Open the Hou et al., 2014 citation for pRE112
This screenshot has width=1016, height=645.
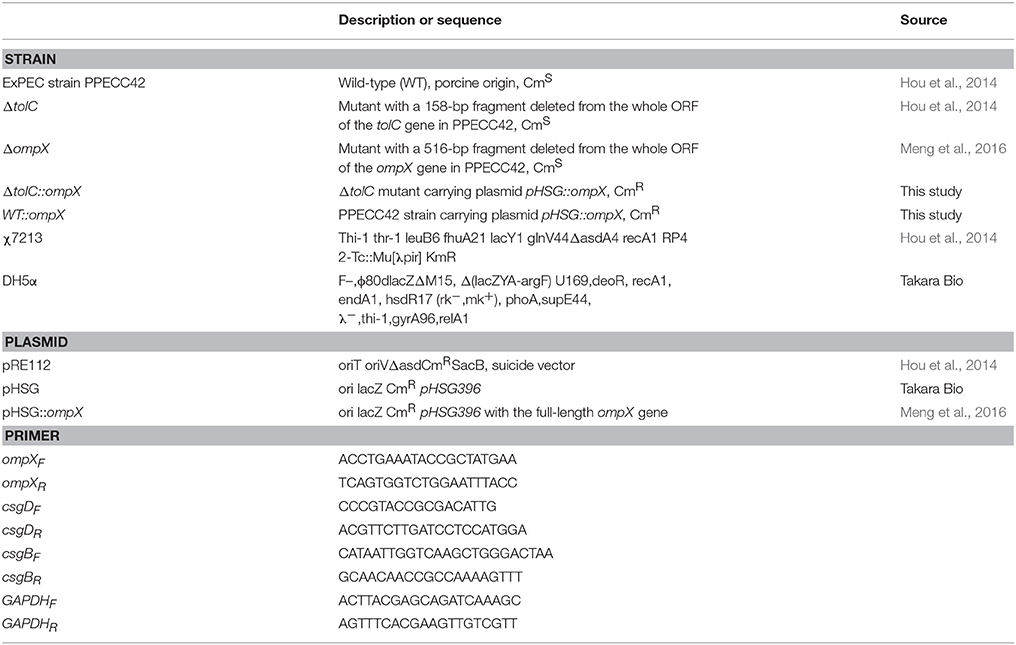tap(948, 366)
